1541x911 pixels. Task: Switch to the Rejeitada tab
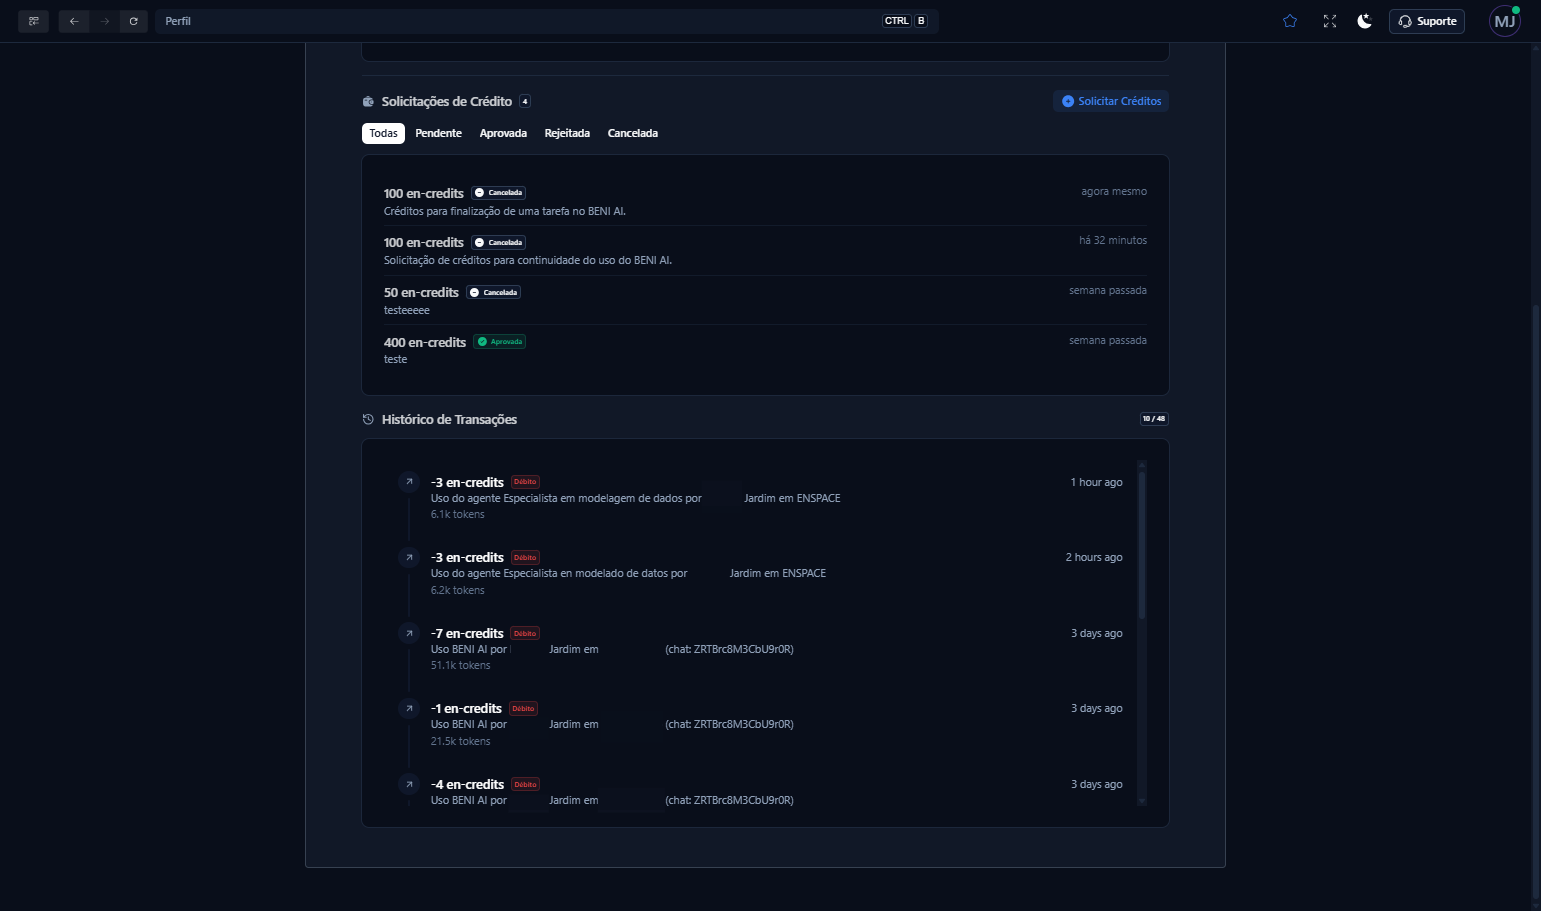(x=567, y=133)
